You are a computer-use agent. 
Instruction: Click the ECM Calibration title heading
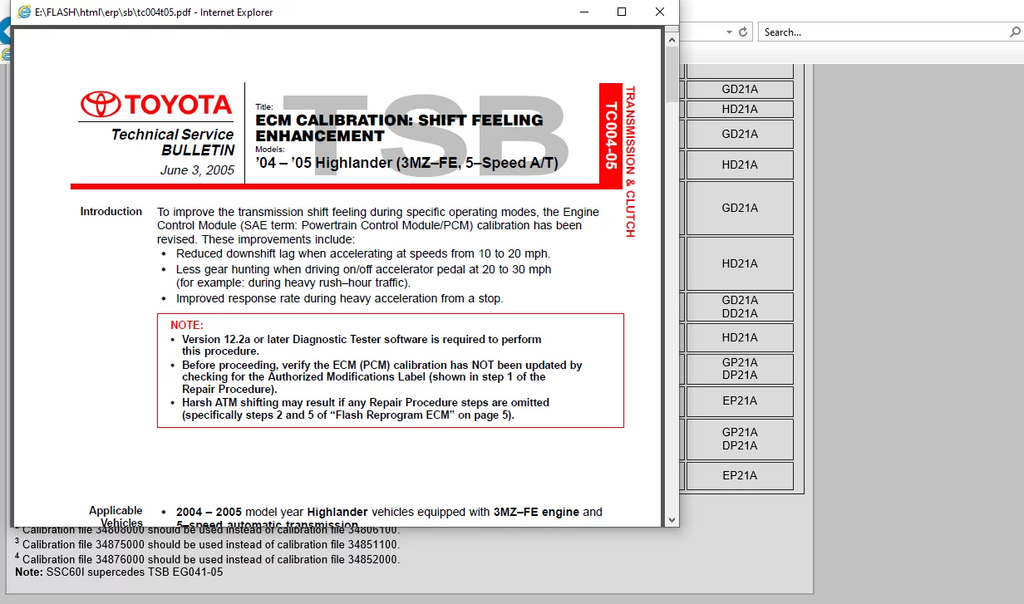point(399,127)
